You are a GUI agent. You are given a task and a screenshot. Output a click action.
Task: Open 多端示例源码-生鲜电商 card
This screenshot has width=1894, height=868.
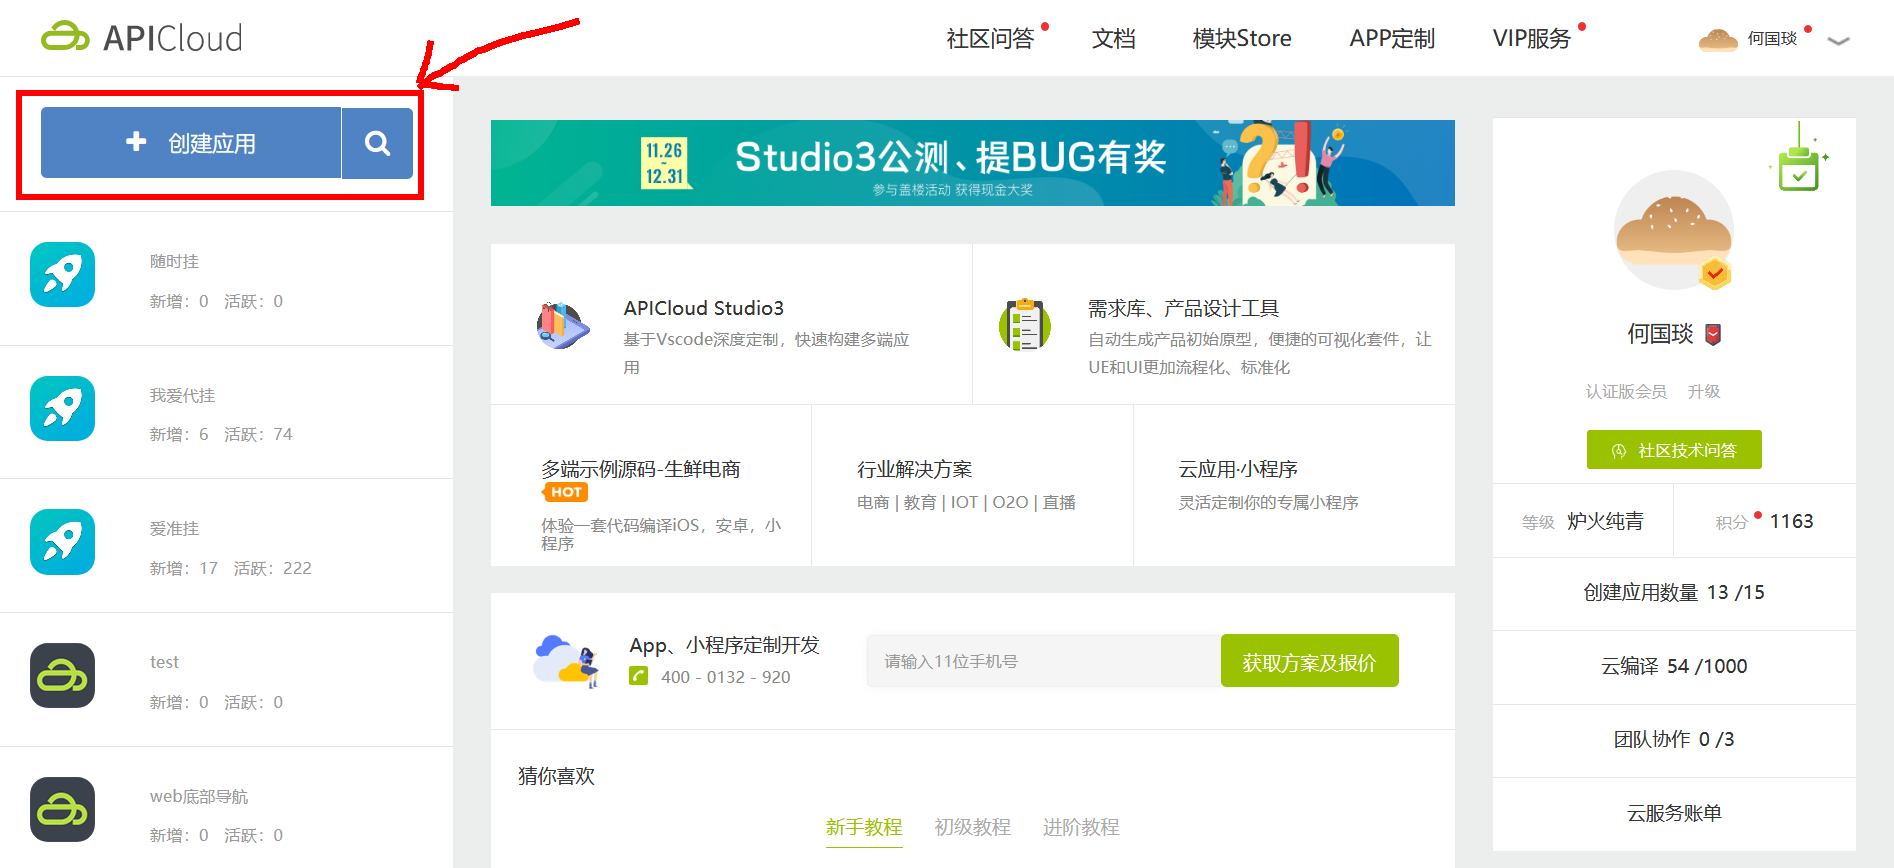[x=650, y=486]
